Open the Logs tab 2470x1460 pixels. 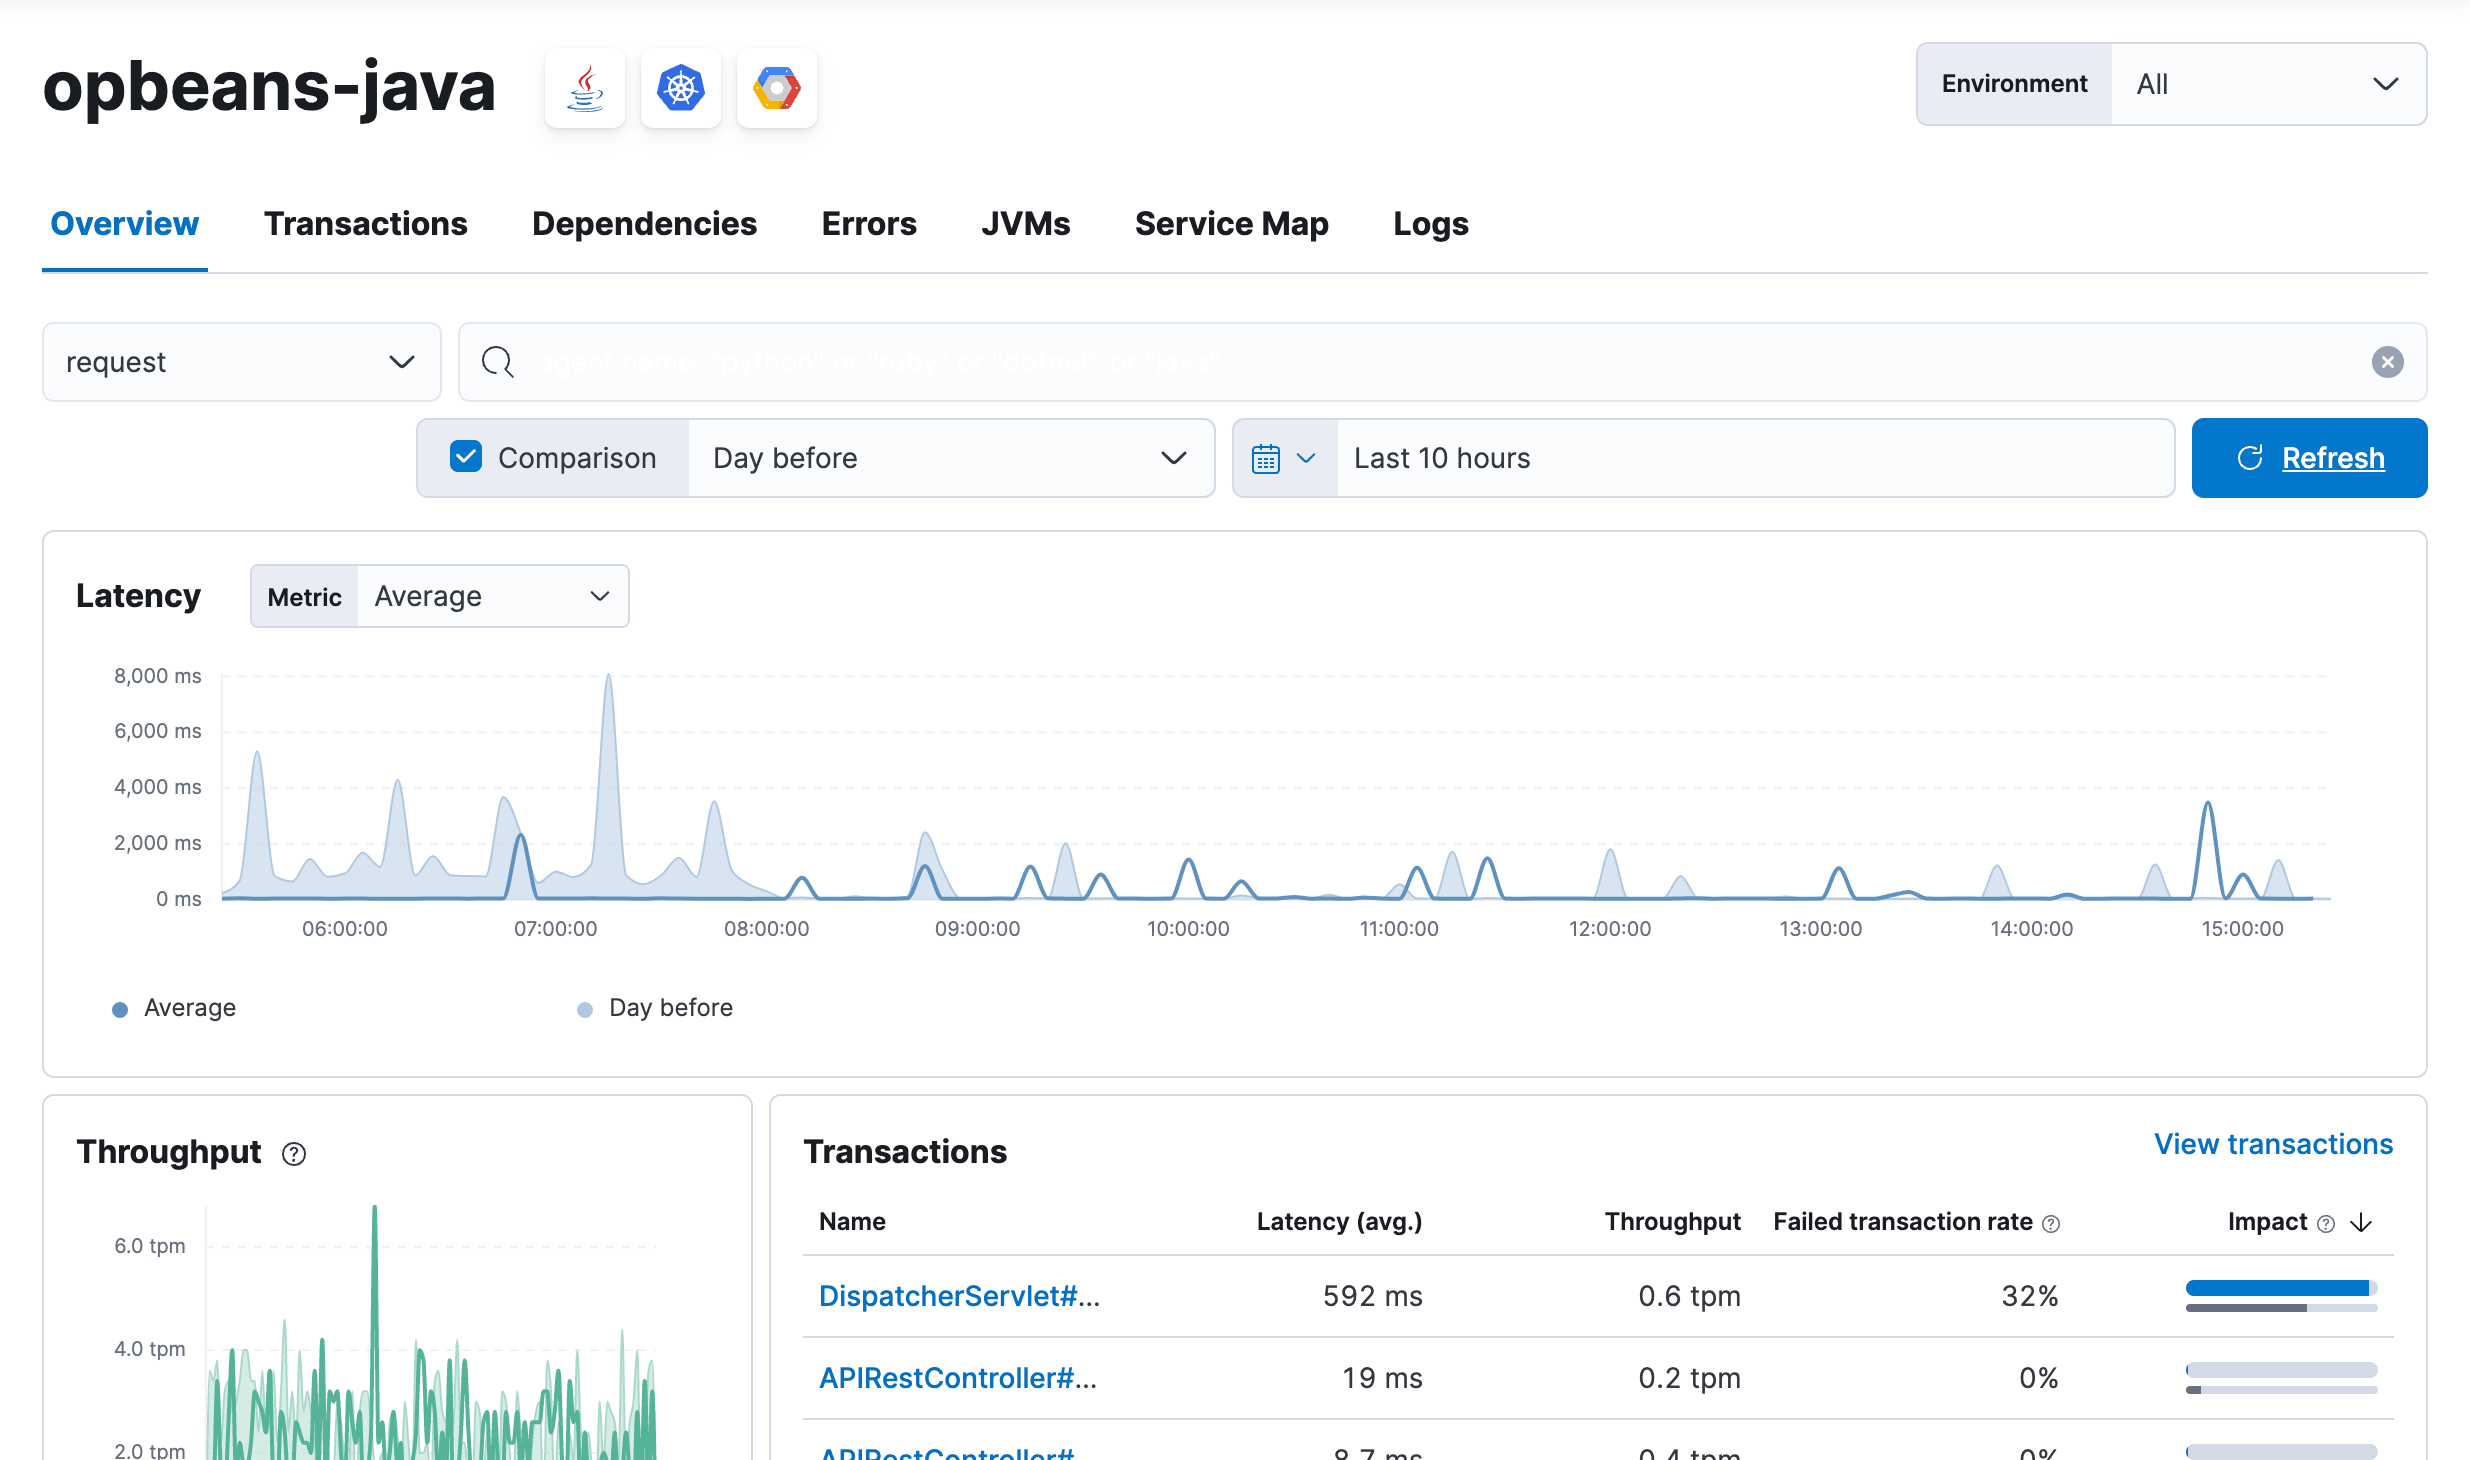[1431, 224]
